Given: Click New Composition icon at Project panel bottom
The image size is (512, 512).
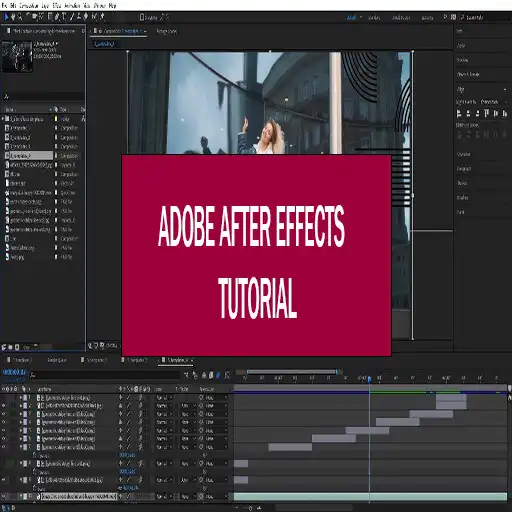Looking at the screenshot, I should 17,347.
